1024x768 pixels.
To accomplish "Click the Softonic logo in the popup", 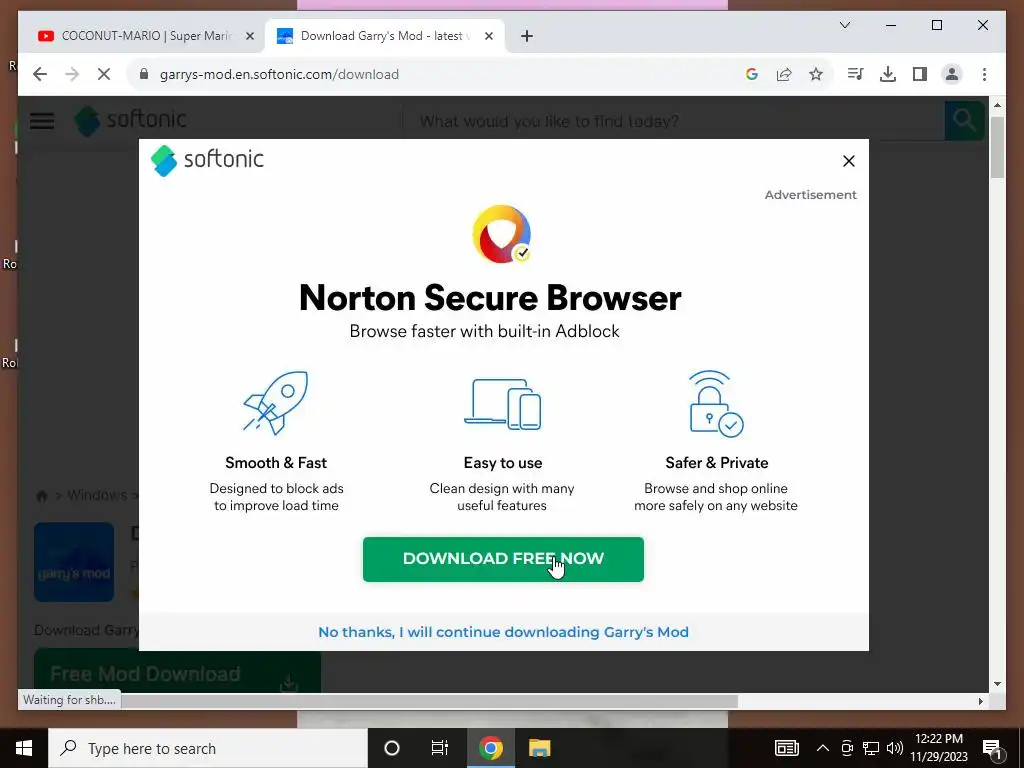I will 207,160.
